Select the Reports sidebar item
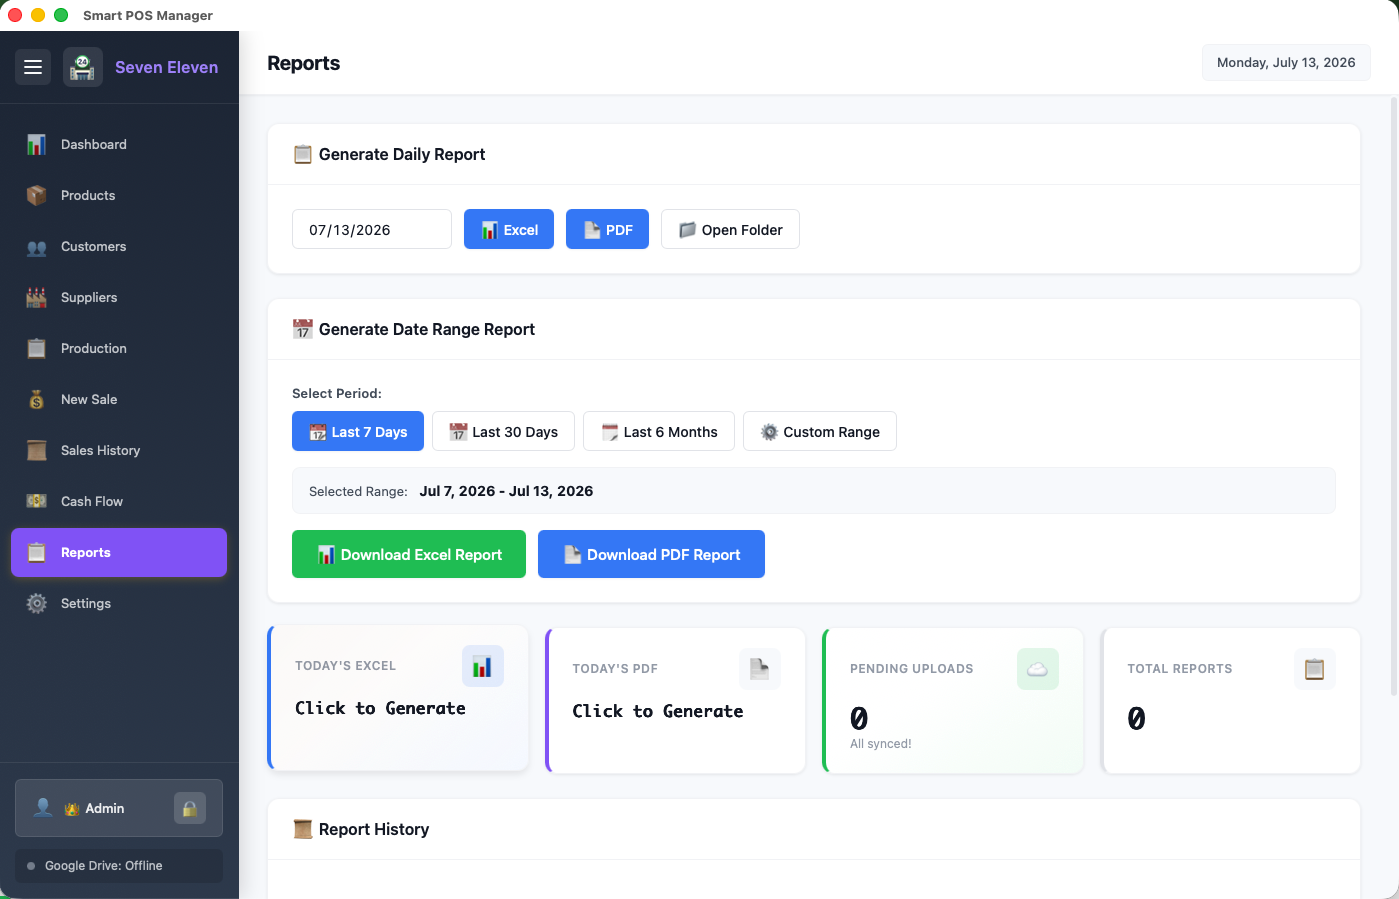 pyautogui.click(x=119, y=552)
